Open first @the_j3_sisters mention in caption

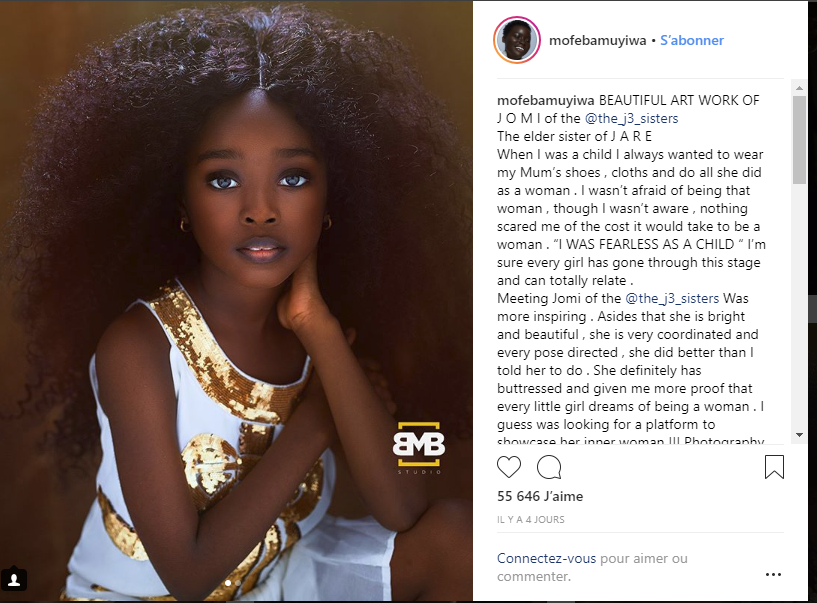coord(632,118)
